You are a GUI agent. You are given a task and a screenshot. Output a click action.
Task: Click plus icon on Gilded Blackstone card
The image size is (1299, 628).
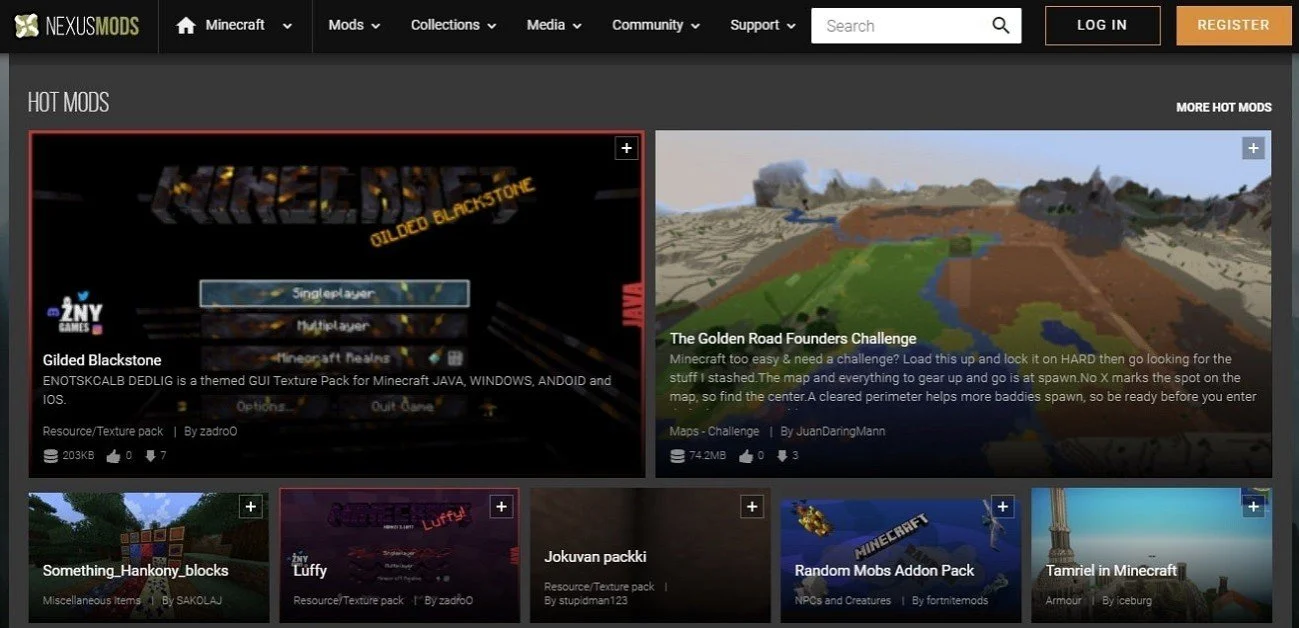(x=626, y=148)
